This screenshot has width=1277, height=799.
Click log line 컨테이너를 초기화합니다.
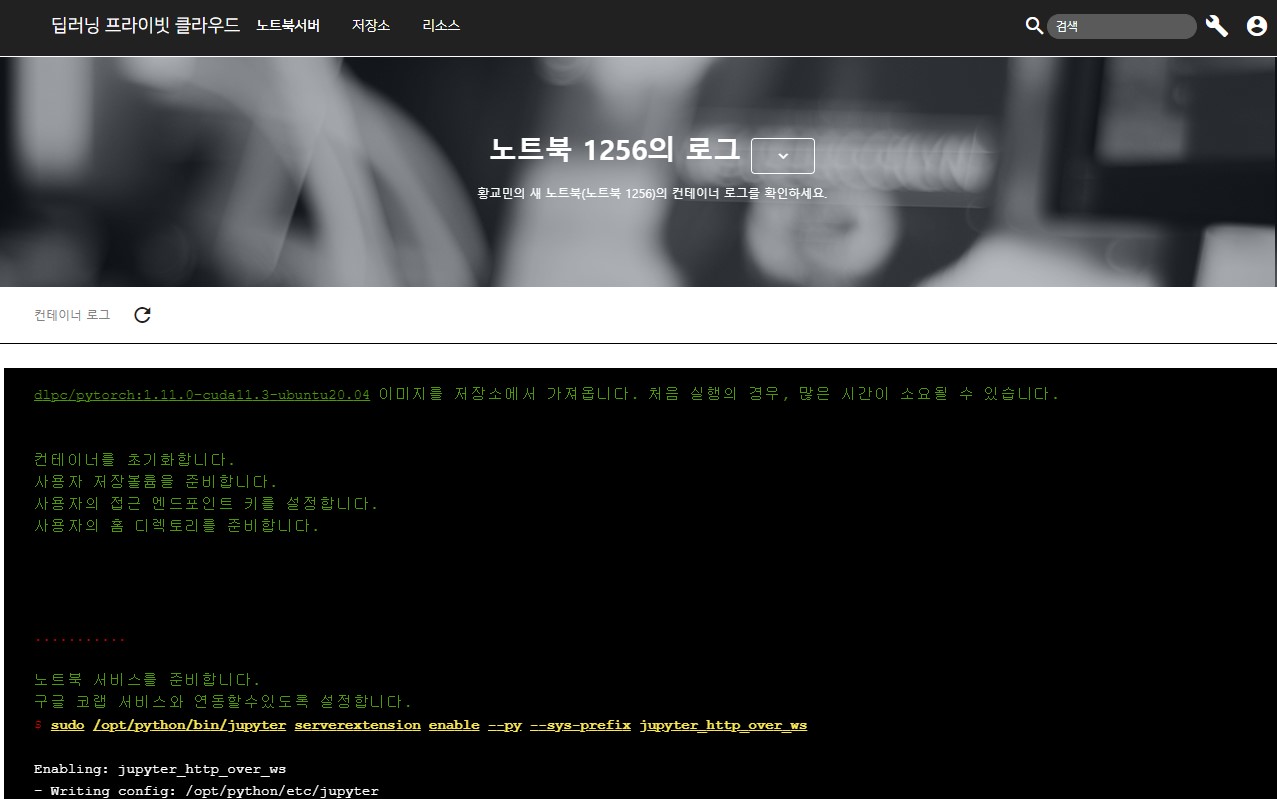tap(135, 460)
